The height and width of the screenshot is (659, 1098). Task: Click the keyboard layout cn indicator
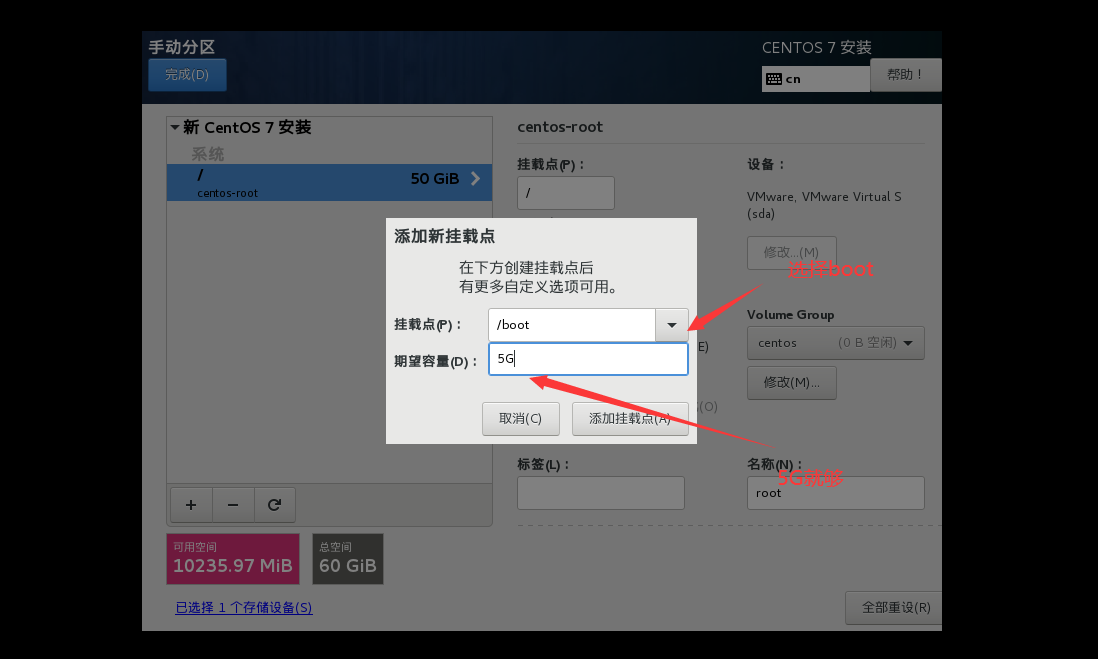(816, 79)
